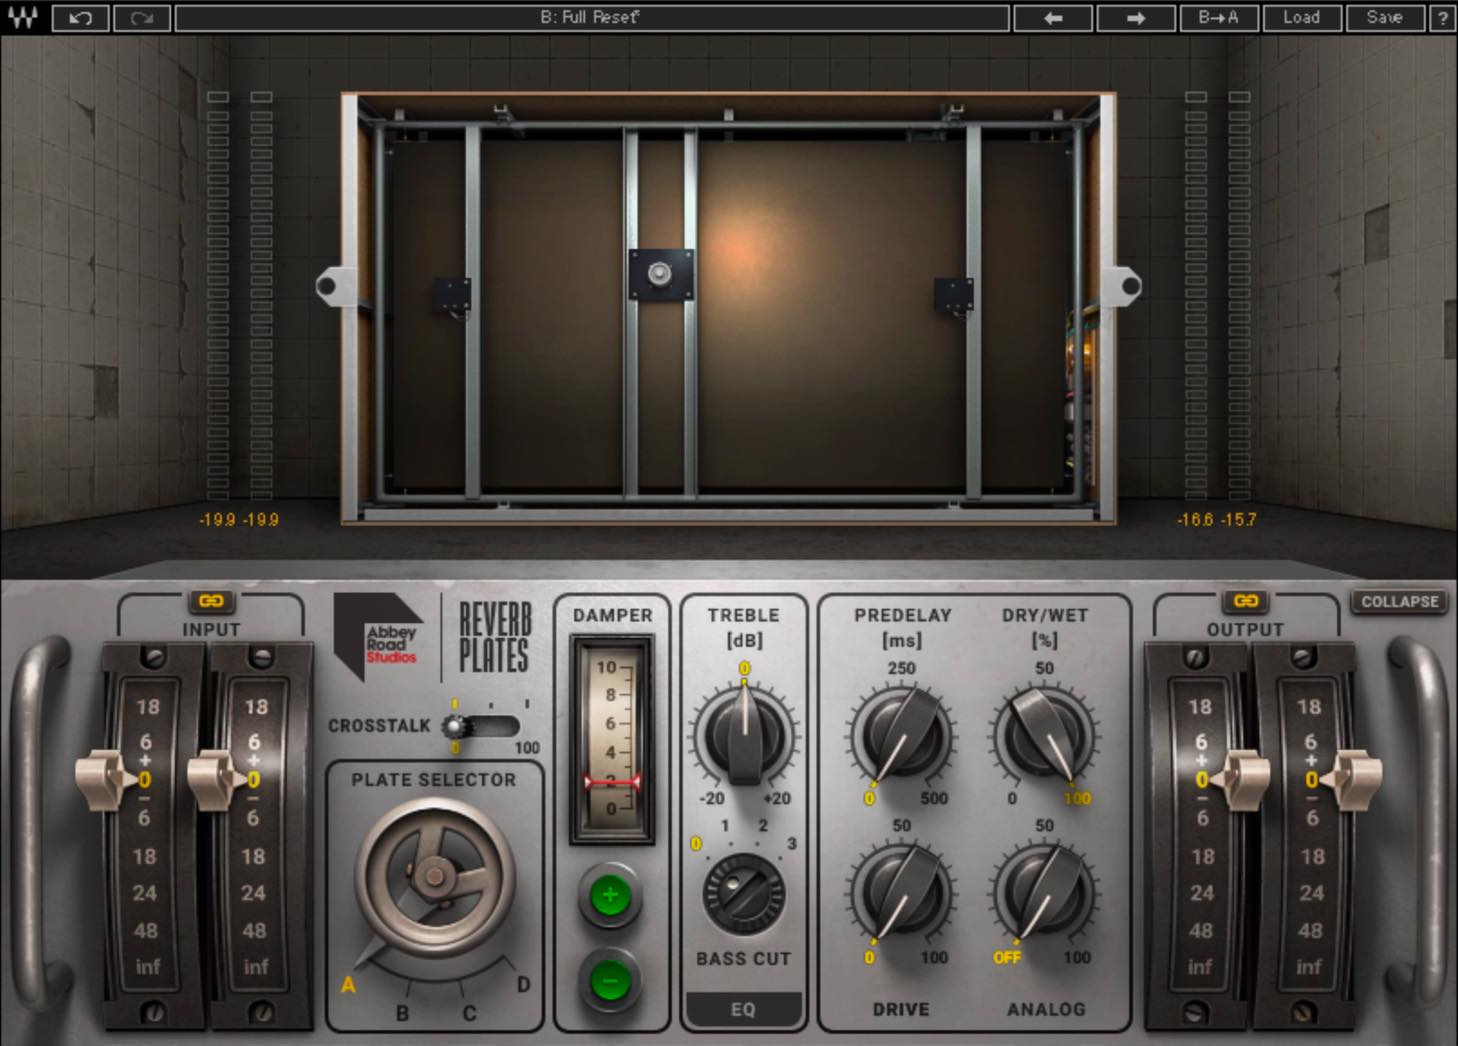Select plate D

pos(523,985)
